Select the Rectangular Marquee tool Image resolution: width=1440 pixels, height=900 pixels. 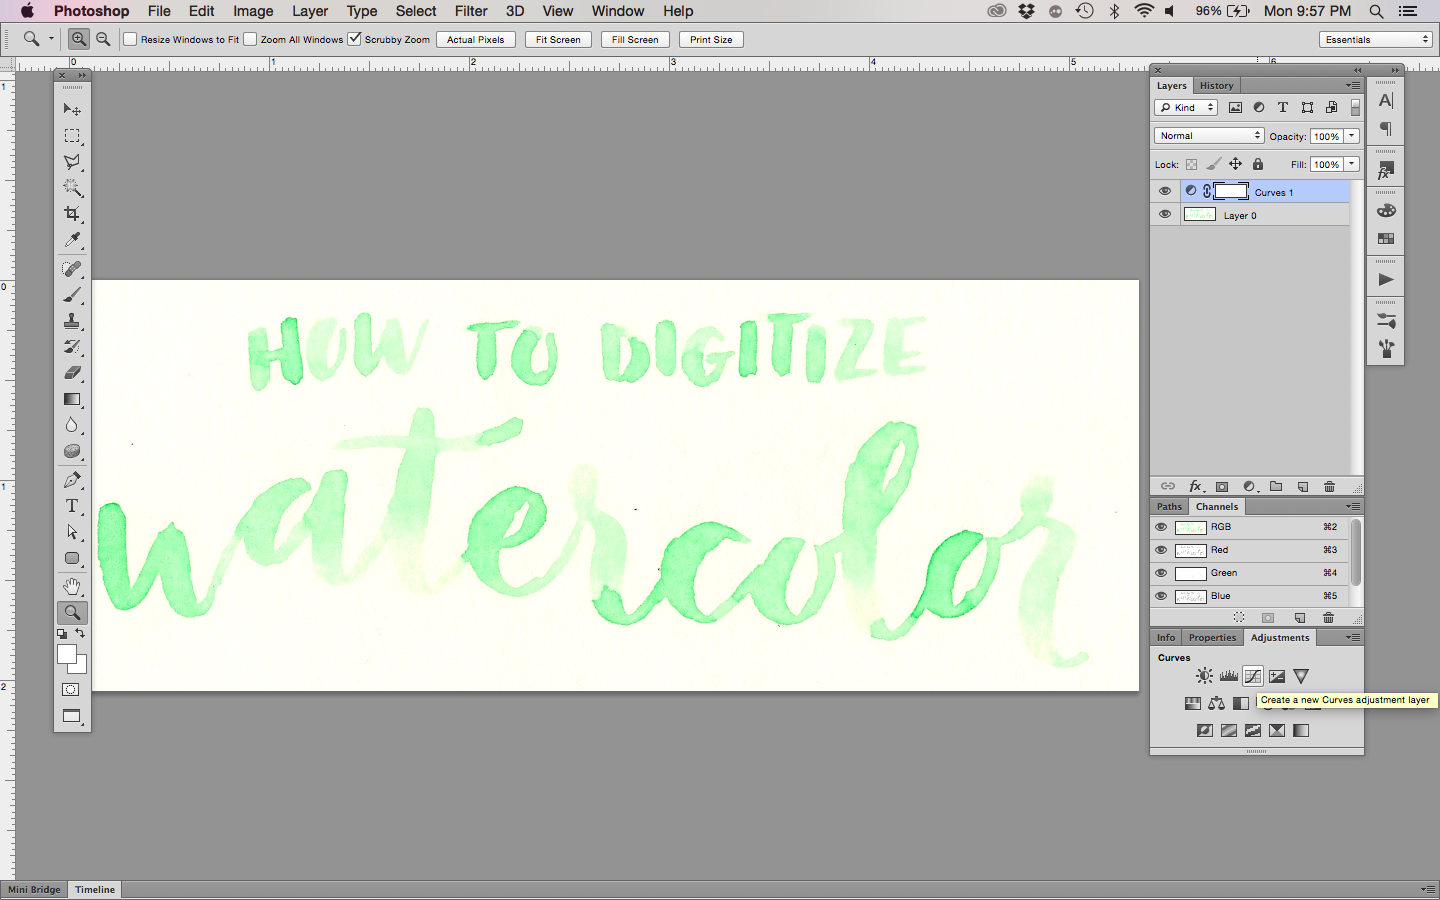(72, 136)
